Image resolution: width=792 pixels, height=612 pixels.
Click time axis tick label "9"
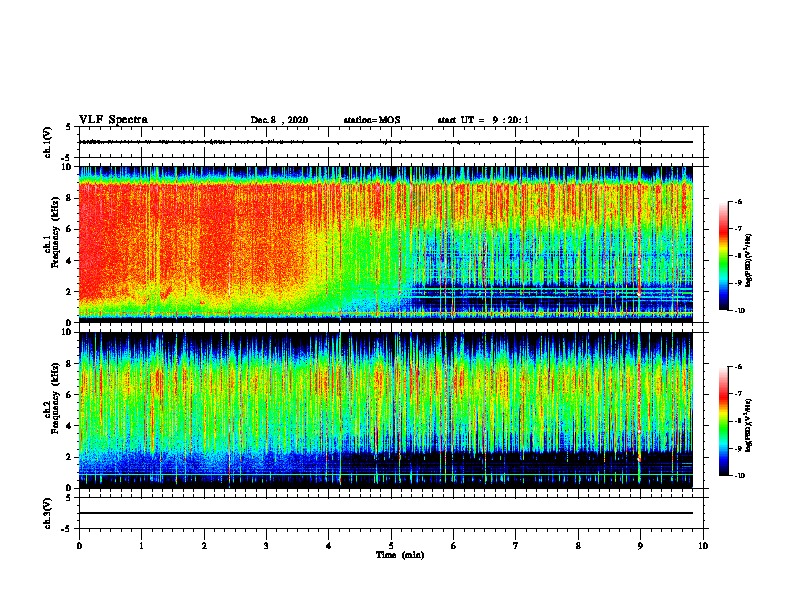(640, 546)
